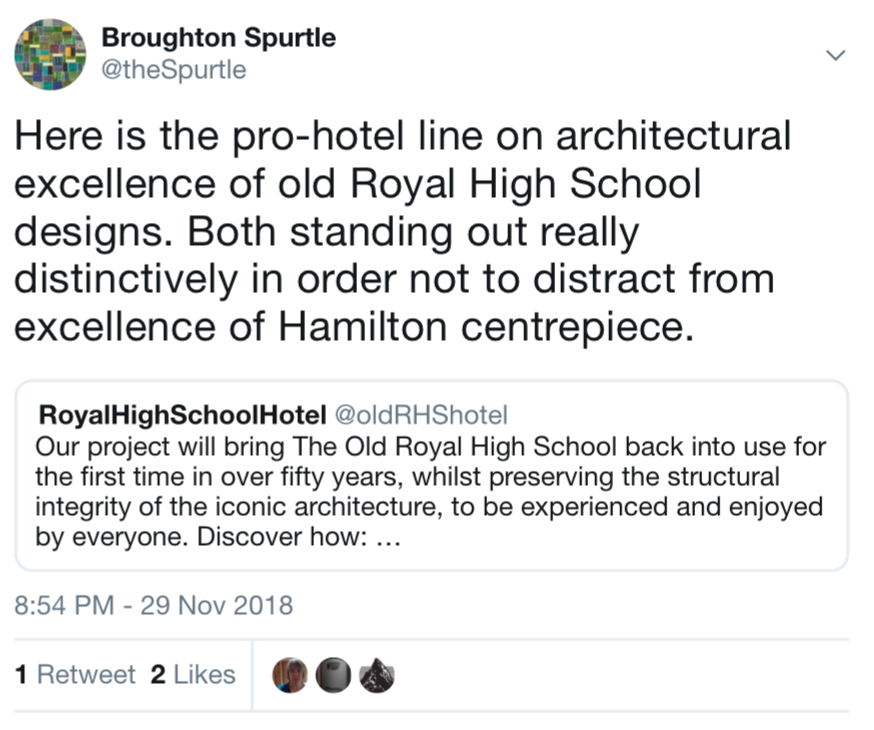
Task: Open second liker's dark grey avatar
Action: tap(333, 675)
